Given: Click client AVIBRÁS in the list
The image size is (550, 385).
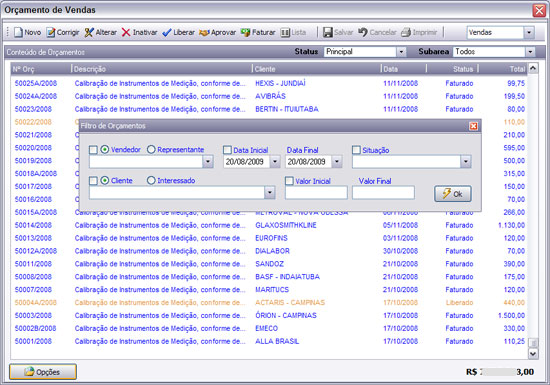Looking at the screenshot, I should [270, 96].
